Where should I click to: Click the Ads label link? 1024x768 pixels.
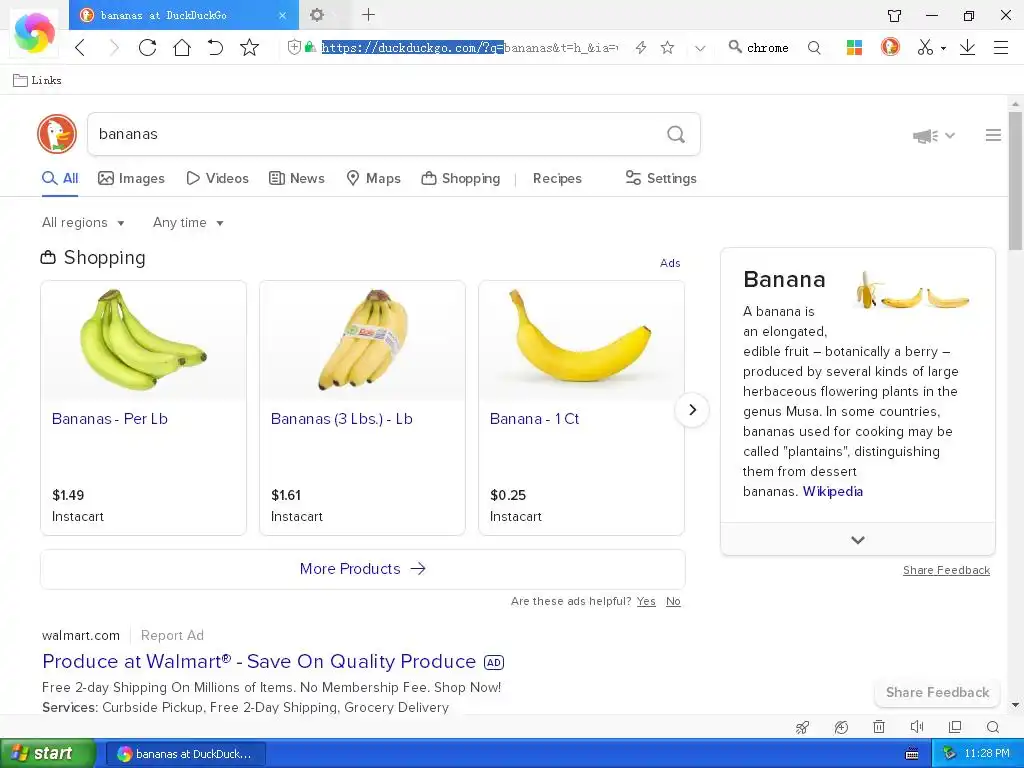click(x=670, y=263)
